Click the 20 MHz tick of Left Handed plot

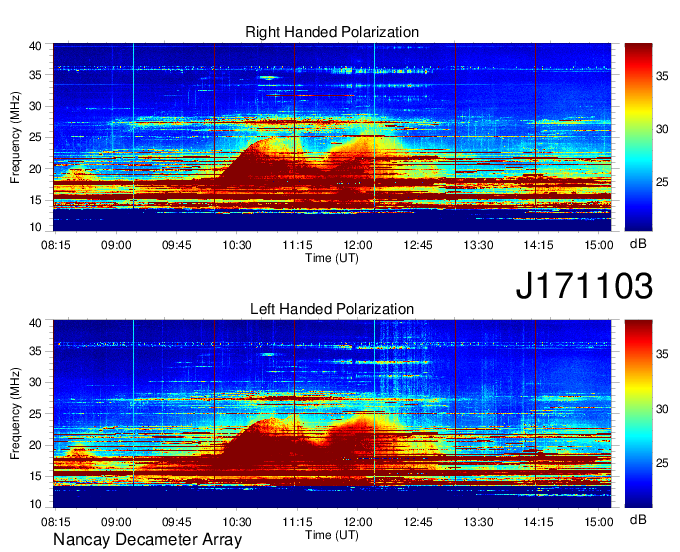(x=35, y=445)
